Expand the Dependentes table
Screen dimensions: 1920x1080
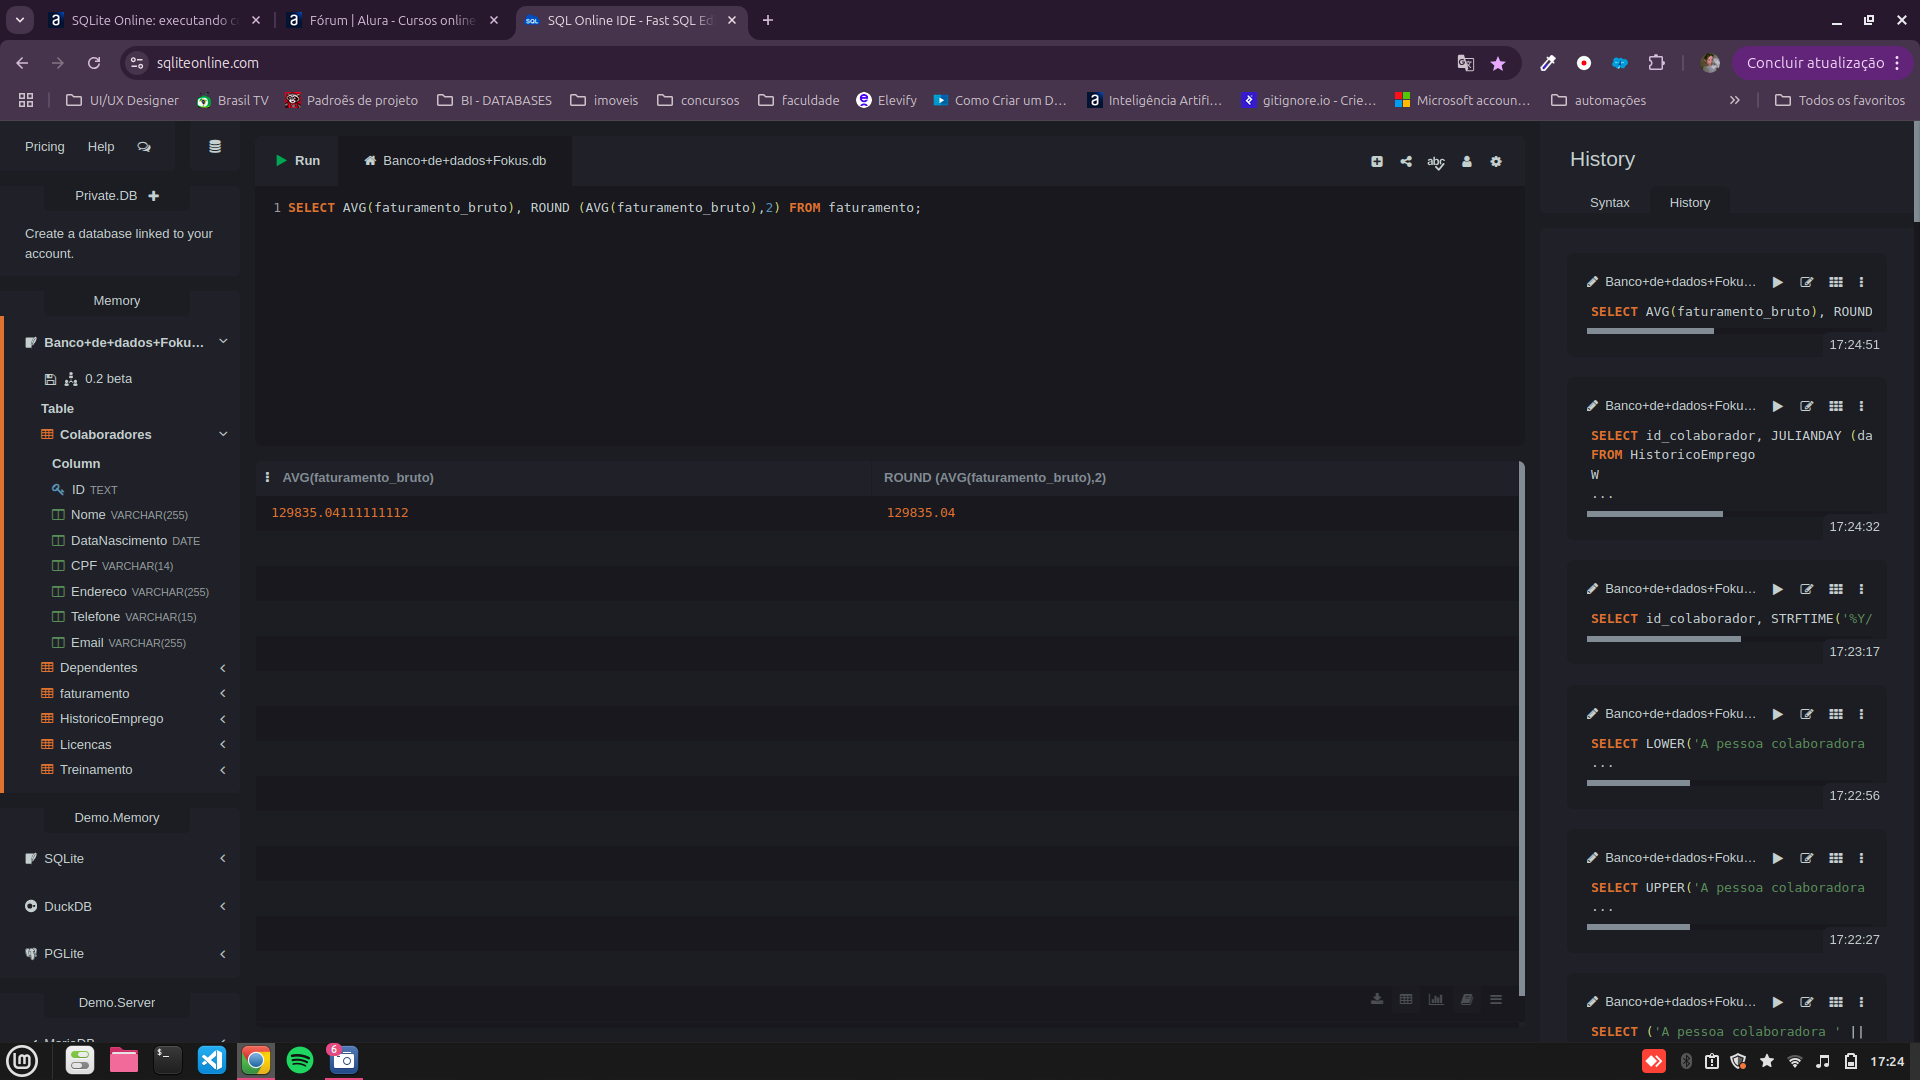223,668
